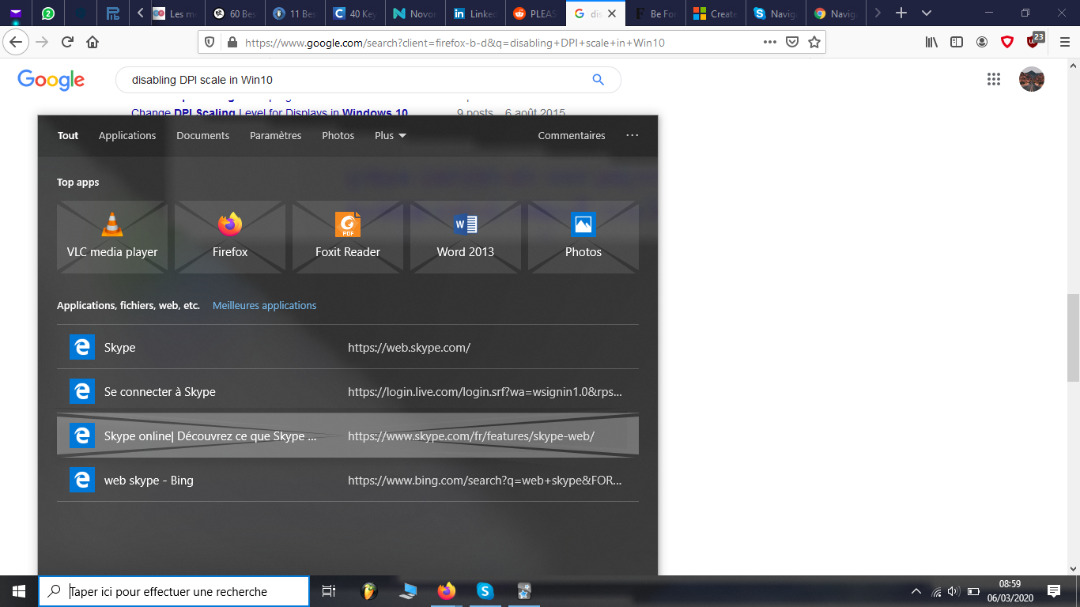Switch to Documents search filter
The image size is (1080, 607).
[x=202, y=135]
